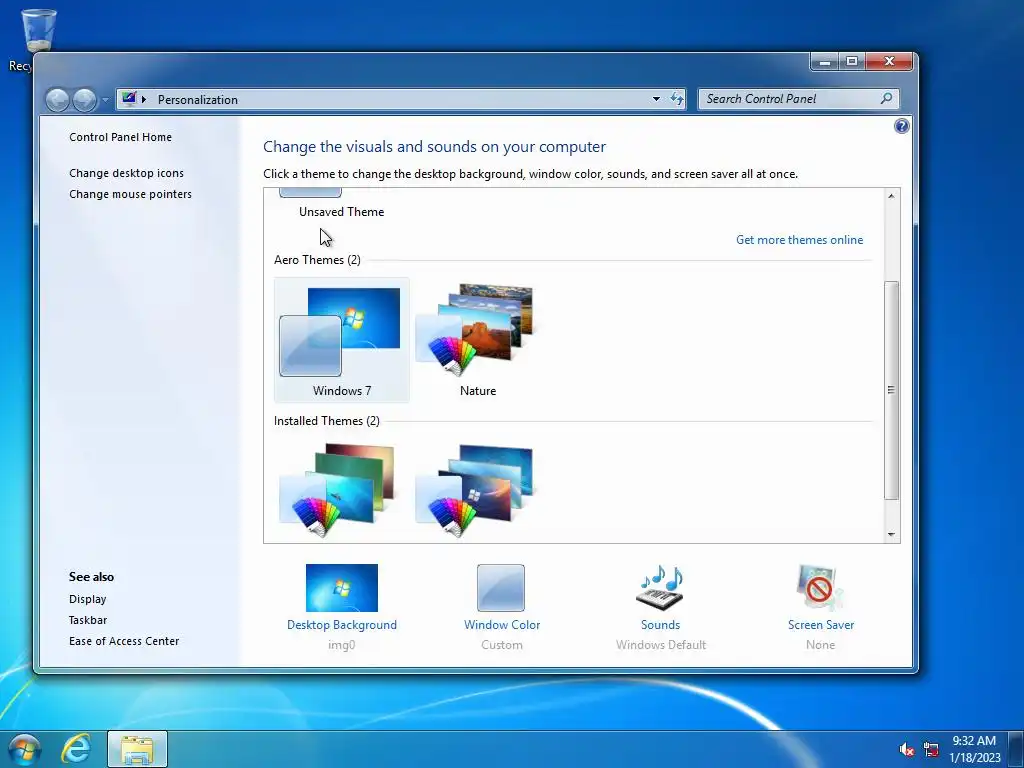This screenshot has width=1024, height=768.
Task: Select the Nature Aero theme
Action: click(477, 340)
